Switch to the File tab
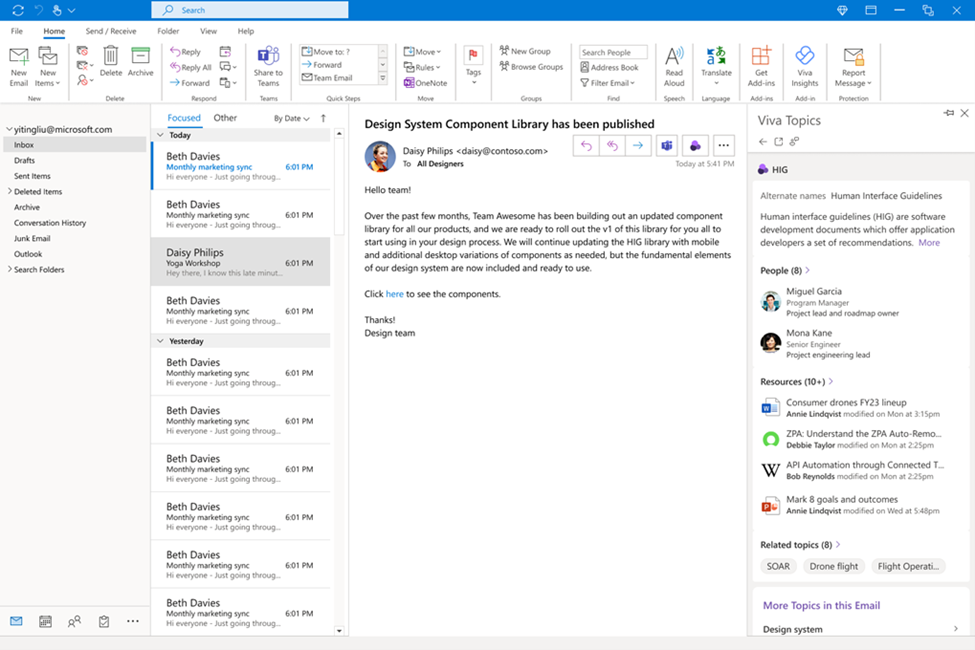 17,31
